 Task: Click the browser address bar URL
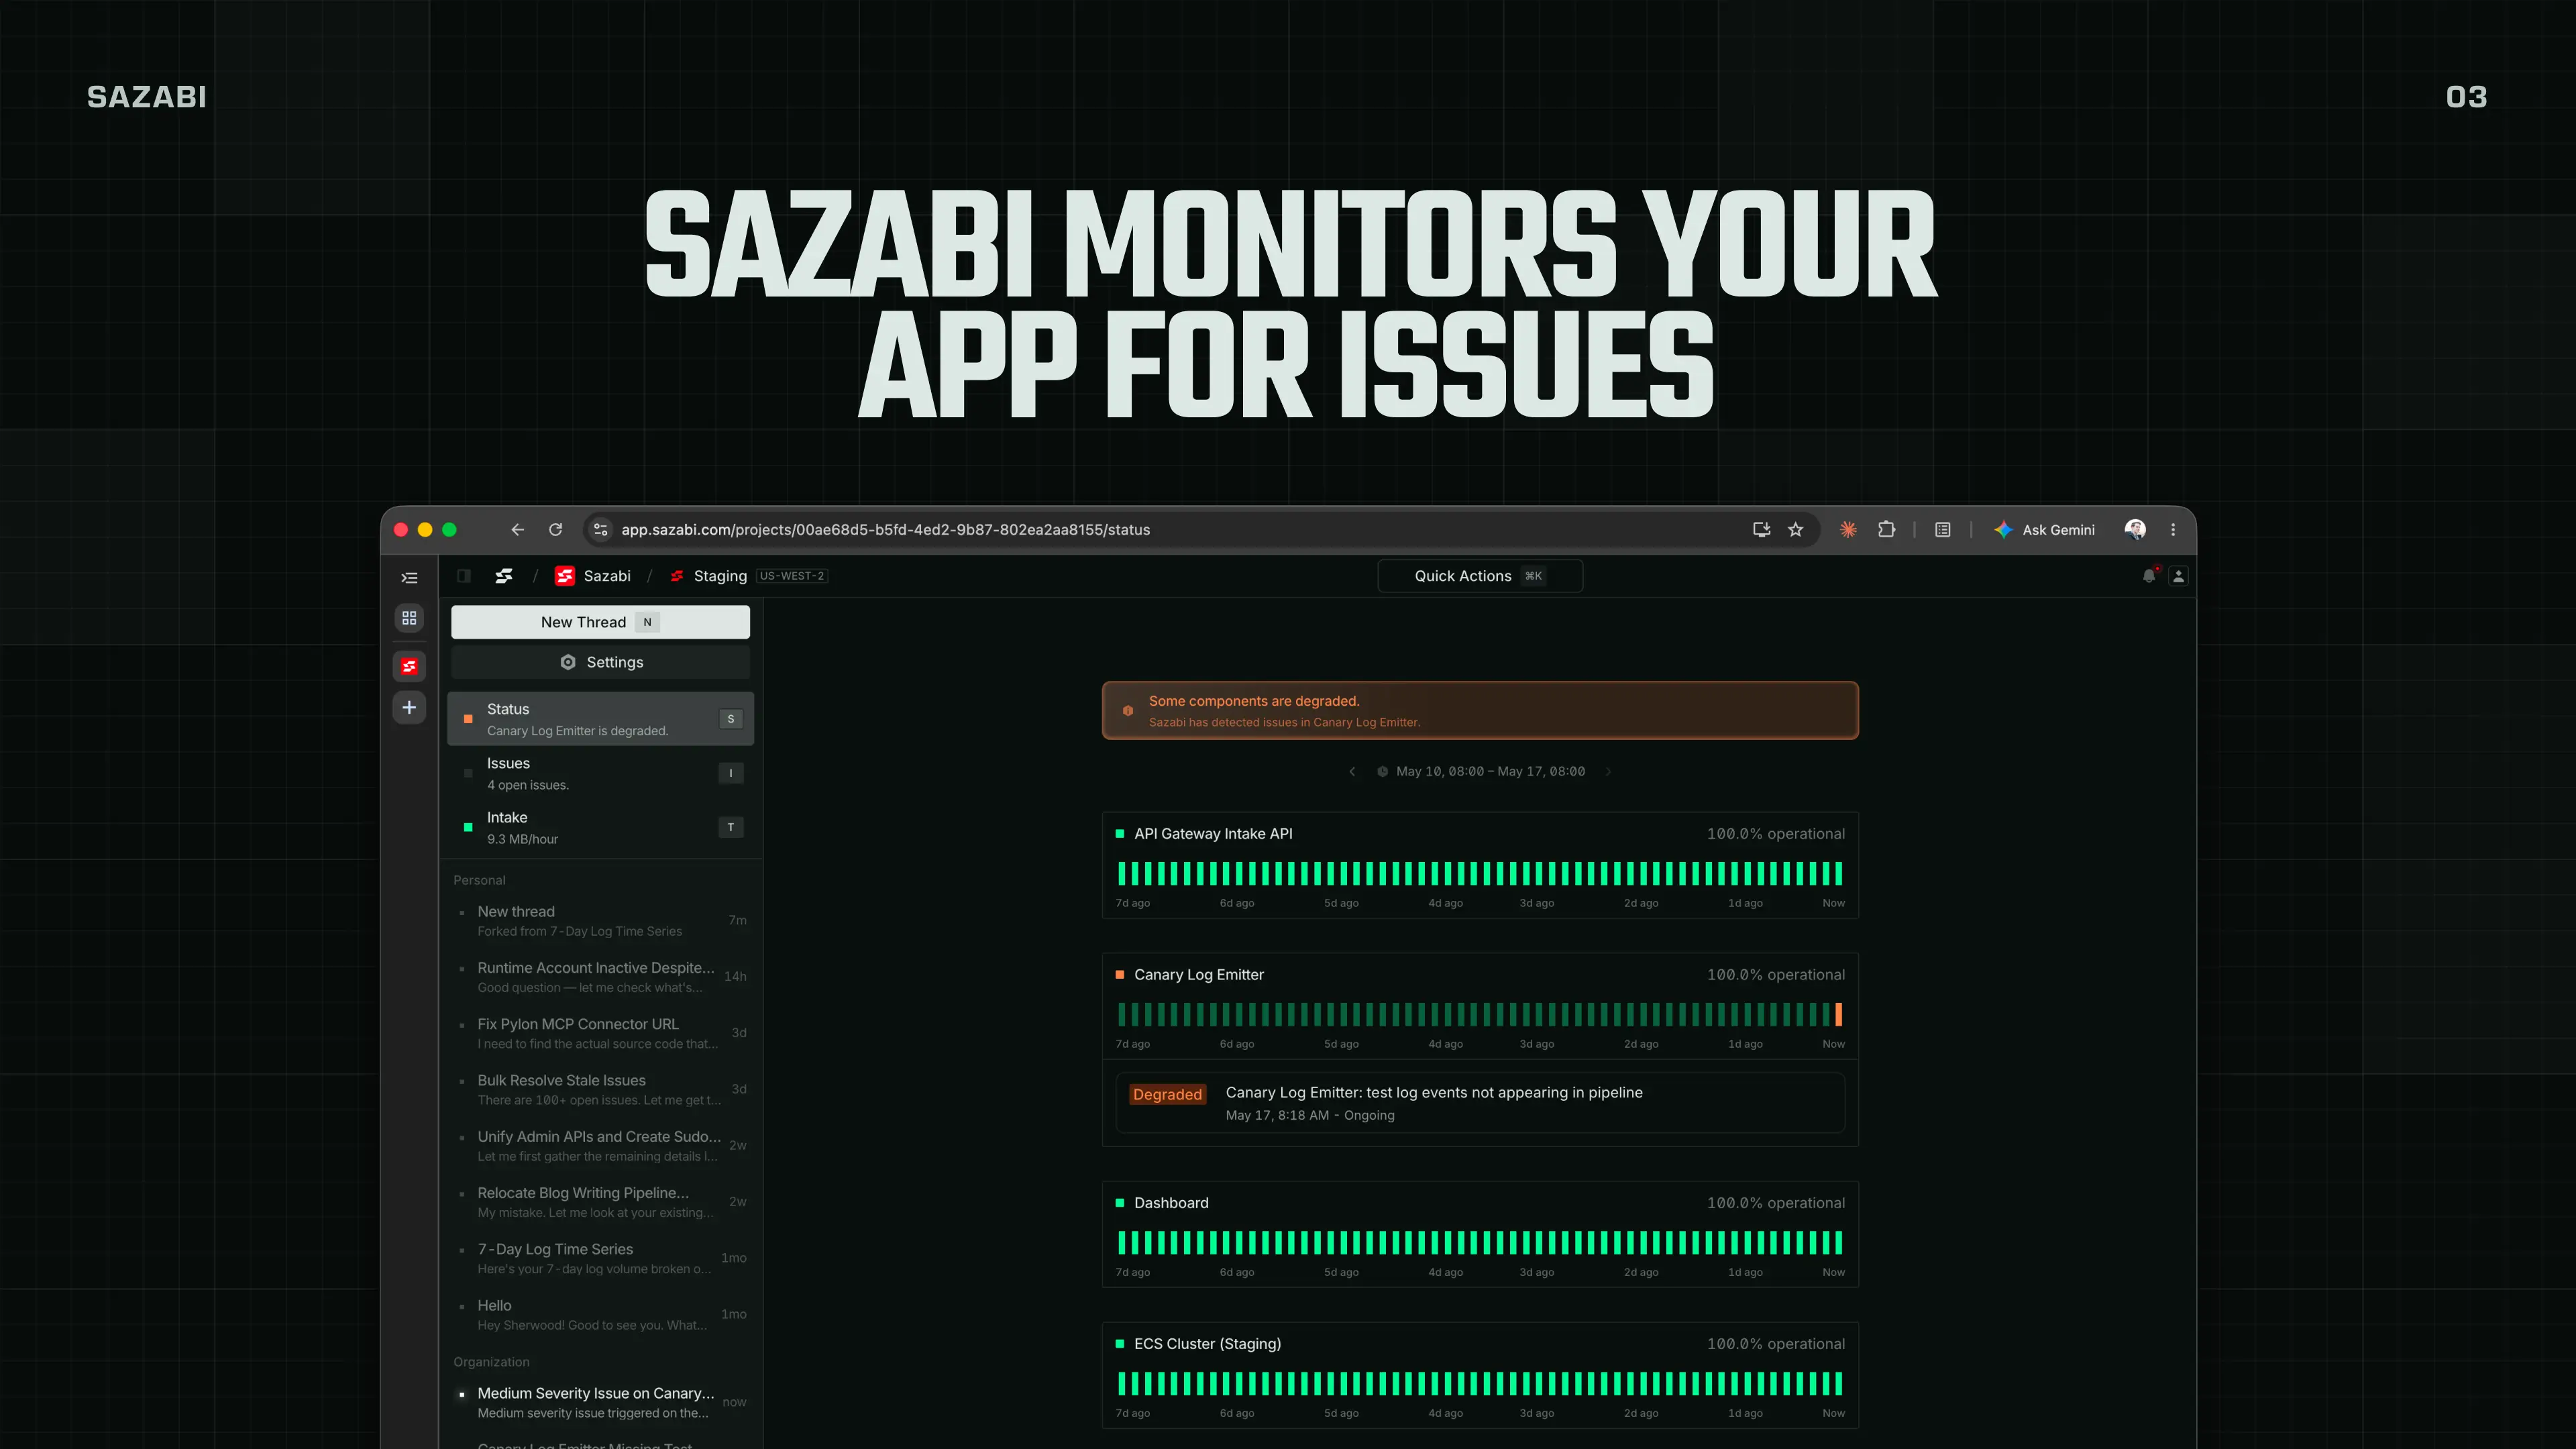pyautogui.click(x=885, y=530)
